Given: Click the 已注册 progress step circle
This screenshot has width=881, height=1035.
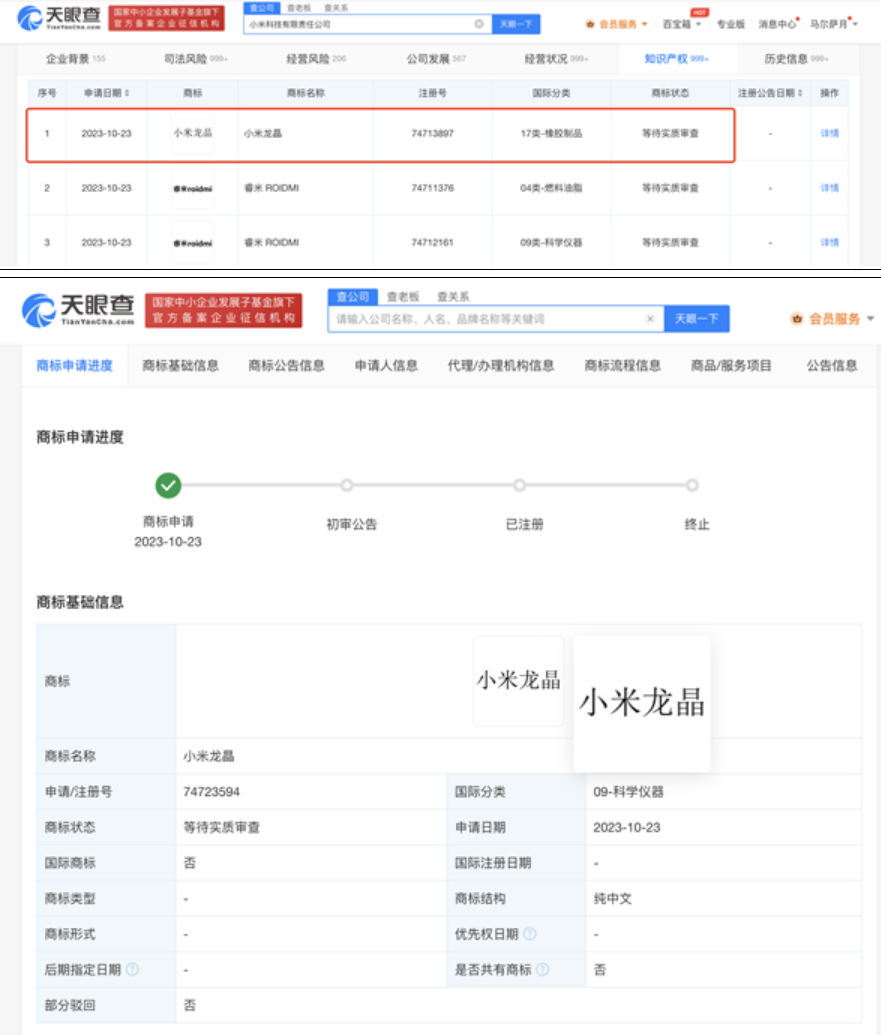Looking at the screenshot, I should (520, 486).
